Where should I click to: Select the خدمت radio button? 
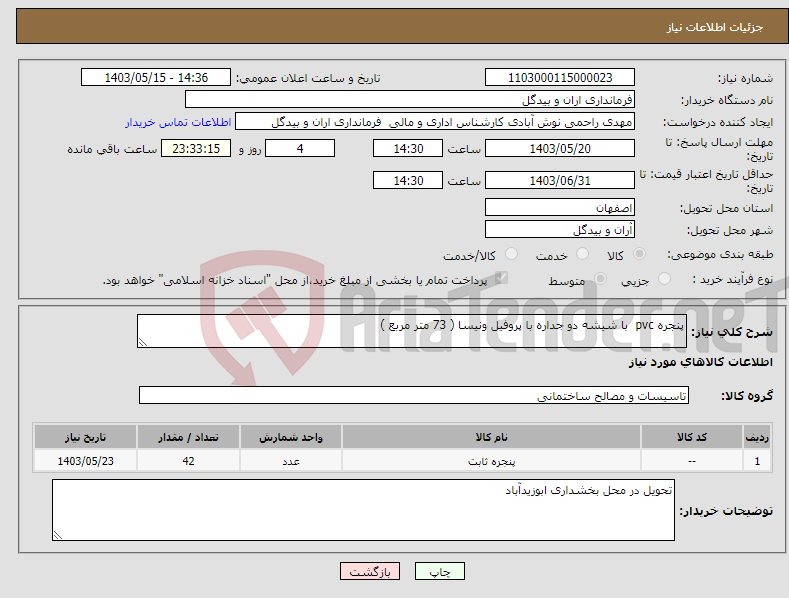point(582,254)
